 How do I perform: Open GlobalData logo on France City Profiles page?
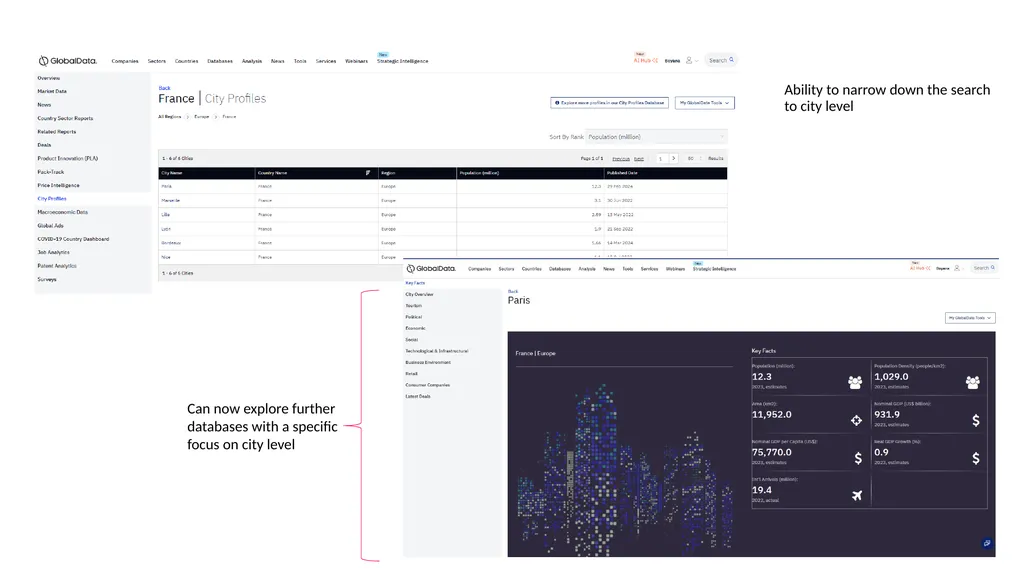[67, 61]
